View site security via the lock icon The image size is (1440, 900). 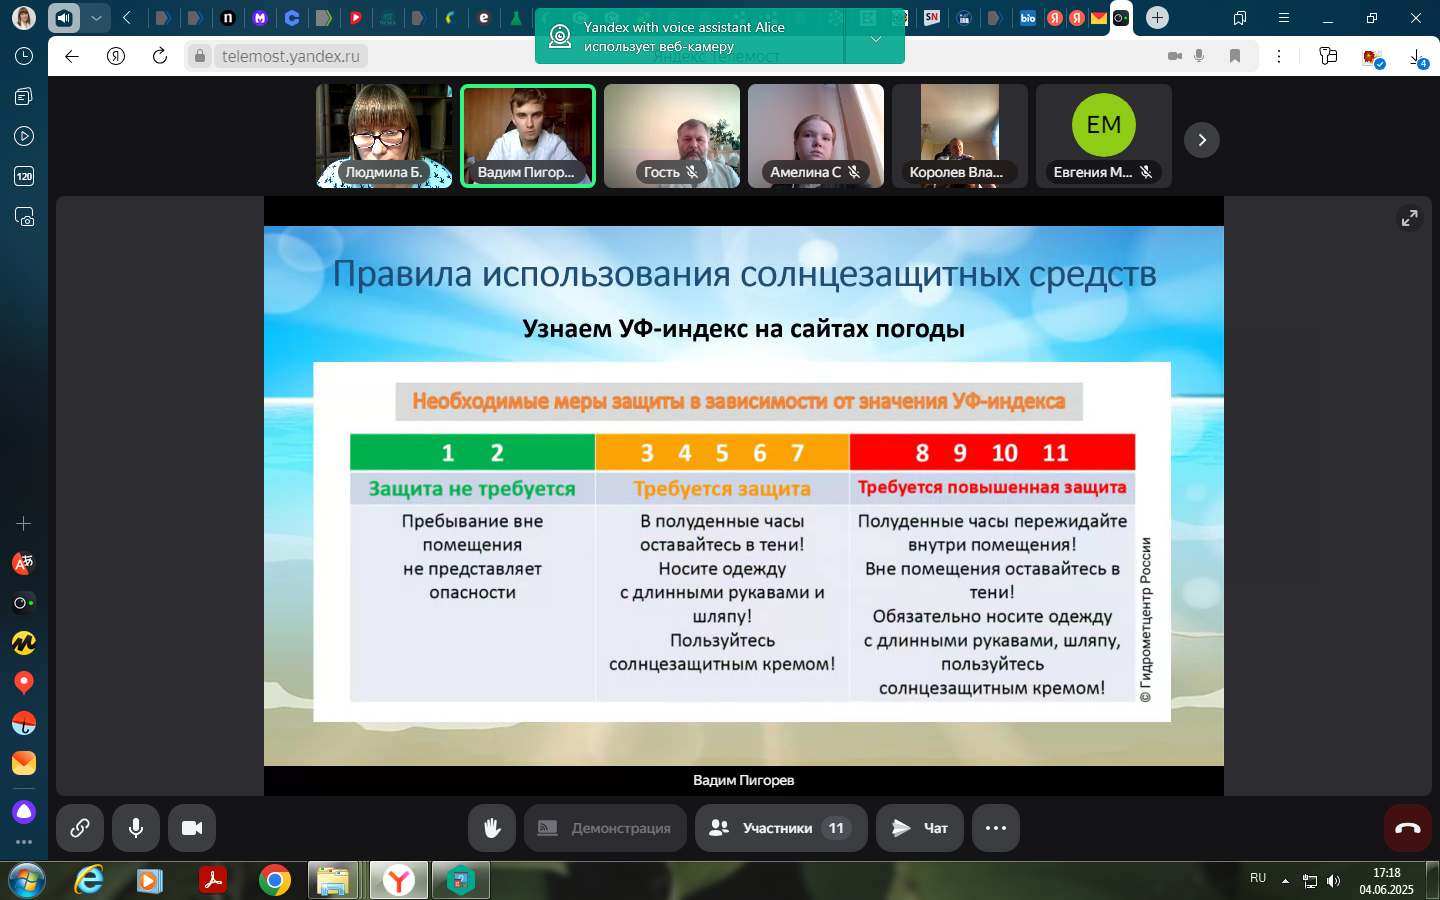(x=200, y=56)
